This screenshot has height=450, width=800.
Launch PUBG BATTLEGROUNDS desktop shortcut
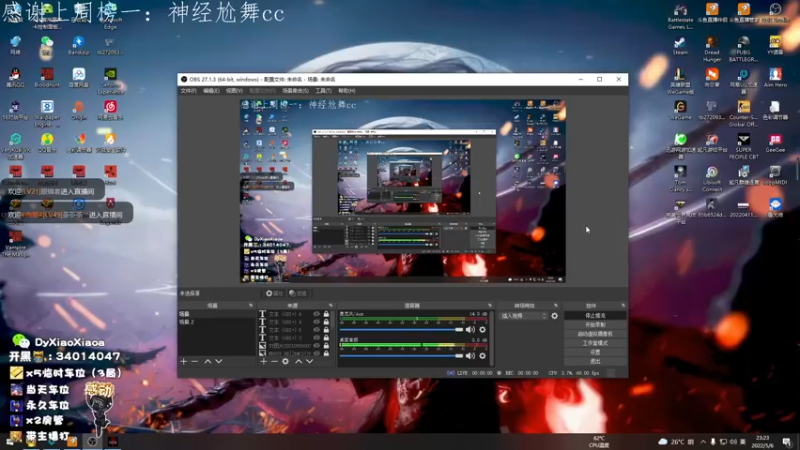click(x=743, y=49)
